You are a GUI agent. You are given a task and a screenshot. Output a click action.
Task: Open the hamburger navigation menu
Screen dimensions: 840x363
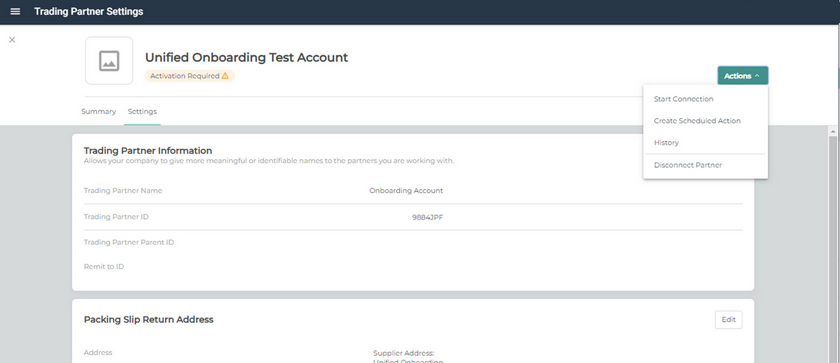click(x=15, y=11)
